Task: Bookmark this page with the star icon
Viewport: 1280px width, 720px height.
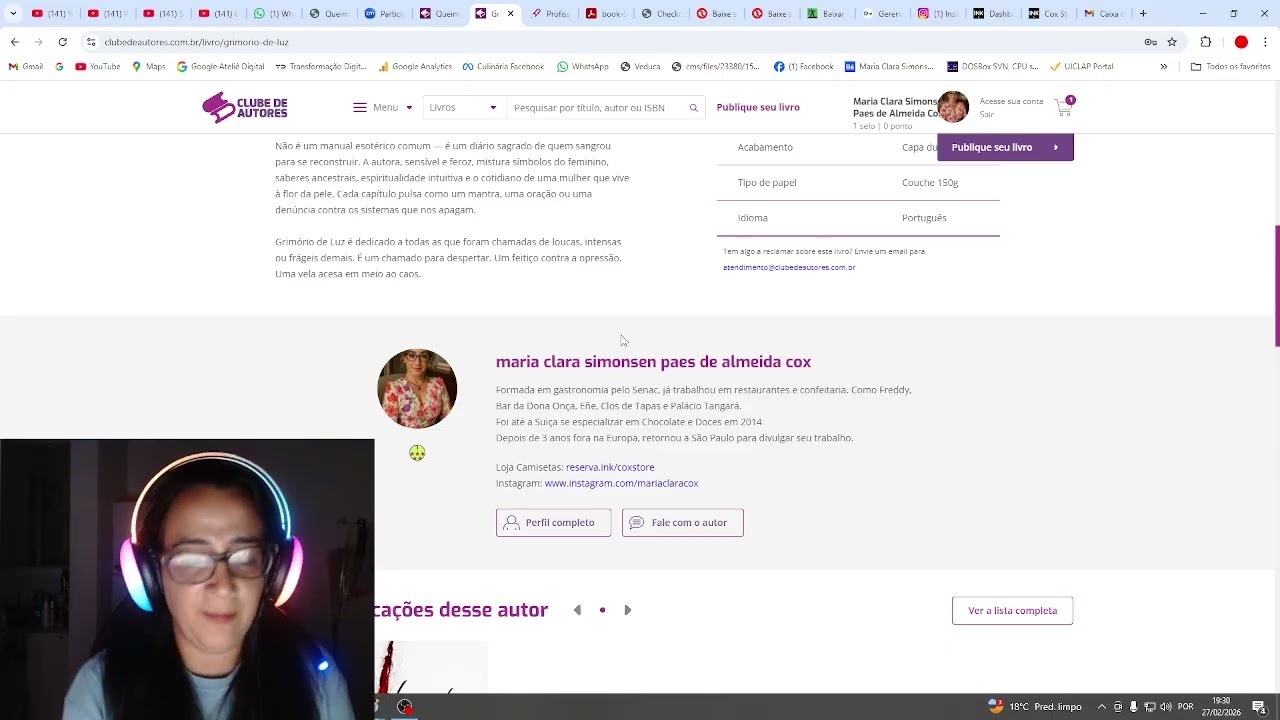Action: (1172, 42)
